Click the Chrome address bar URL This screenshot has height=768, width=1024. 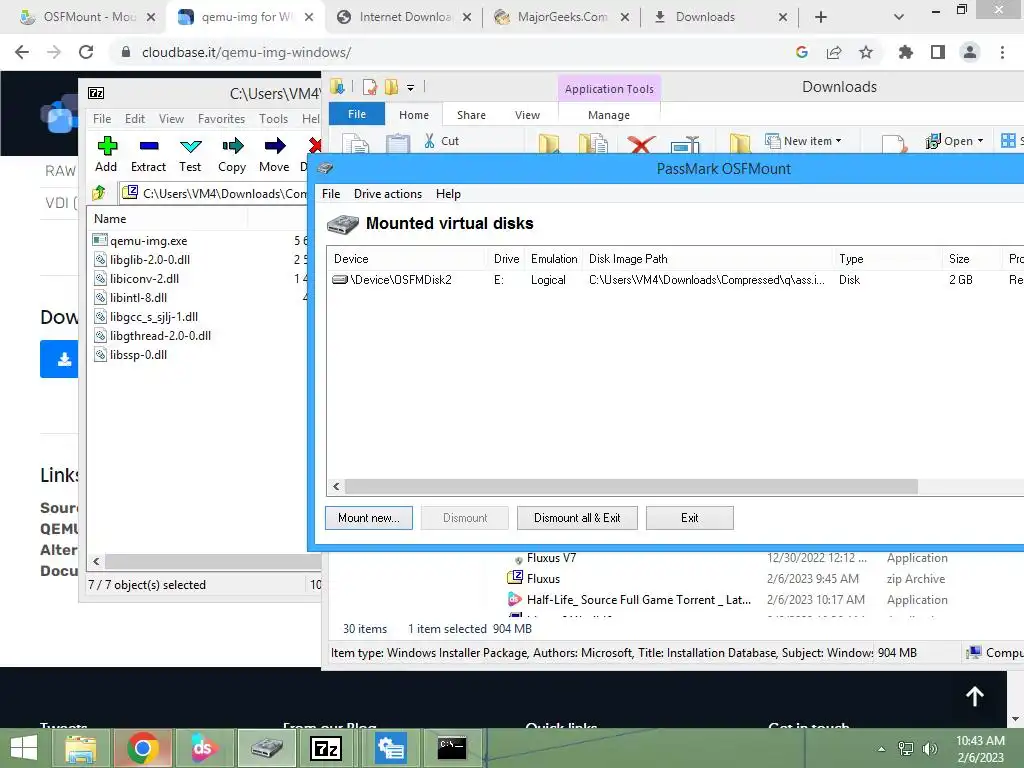click(246, 52)
